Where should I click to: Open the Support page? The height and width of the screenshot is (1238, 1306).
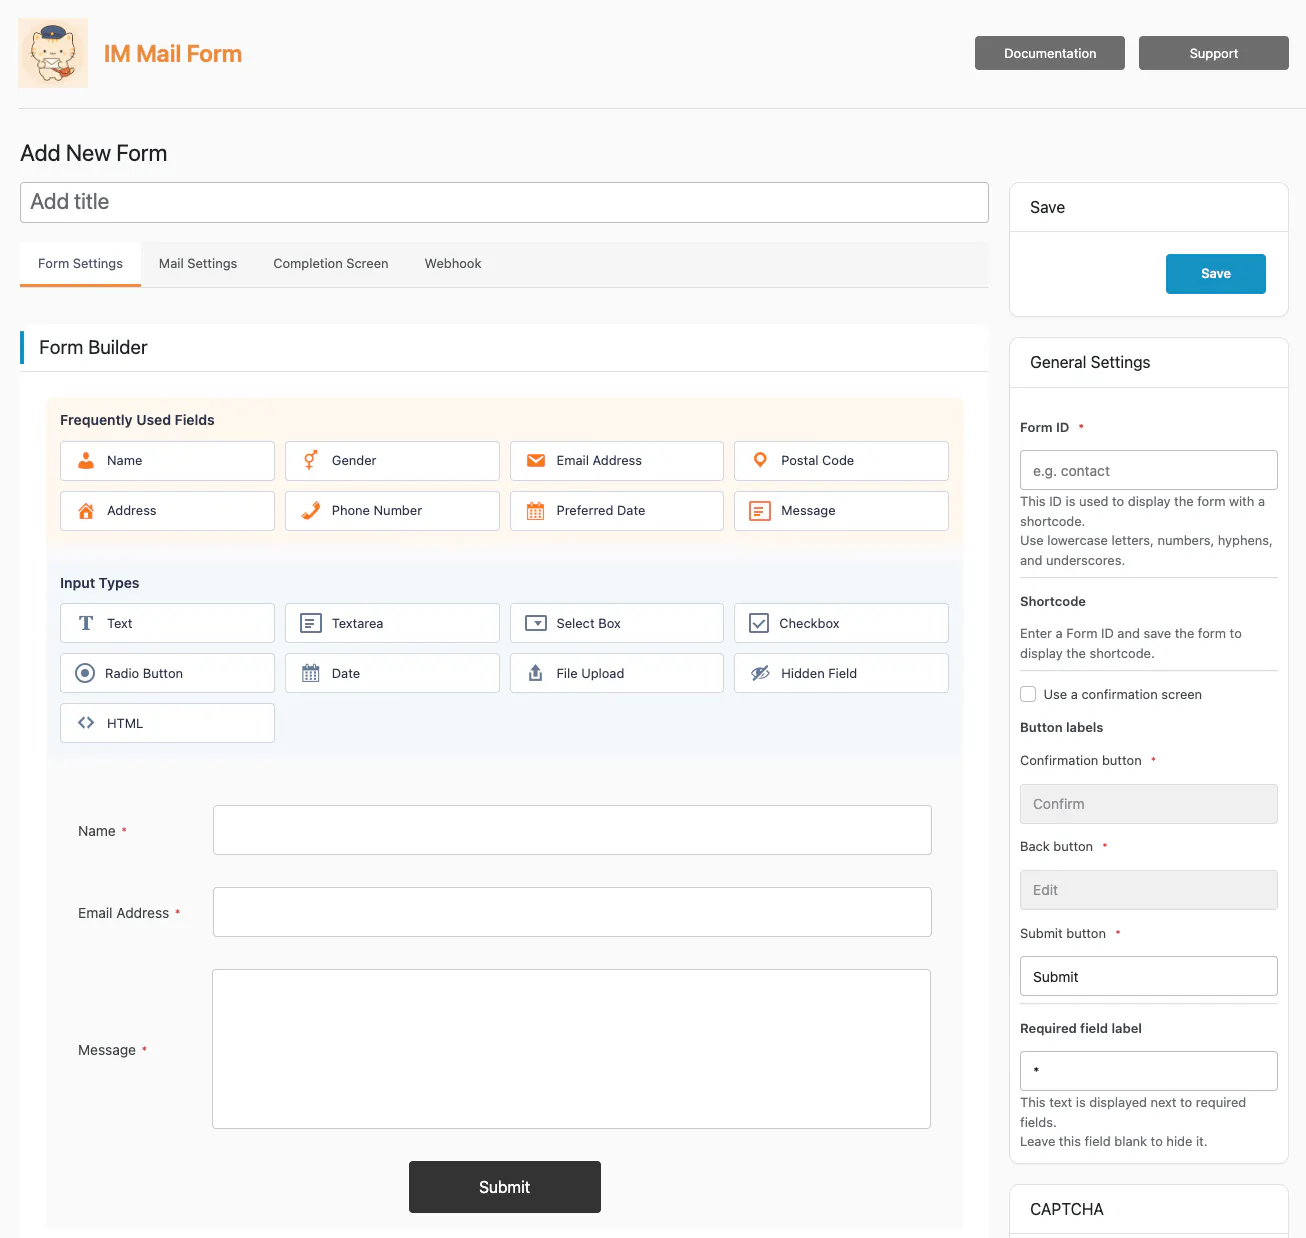coord(1214,53)
